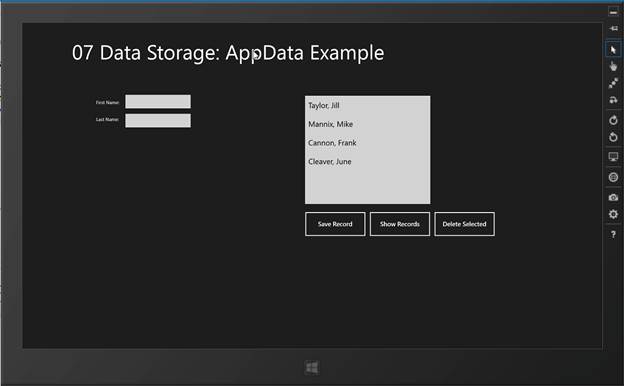Switch to basic touch mode
624x386 pixels.
click(613, 66)
